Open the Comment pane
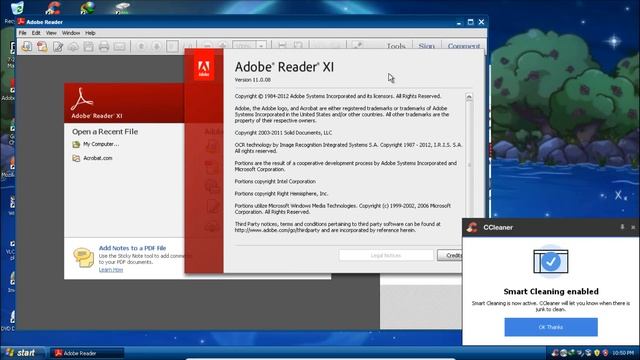This screenshot has width=640, height=360. 464,46
